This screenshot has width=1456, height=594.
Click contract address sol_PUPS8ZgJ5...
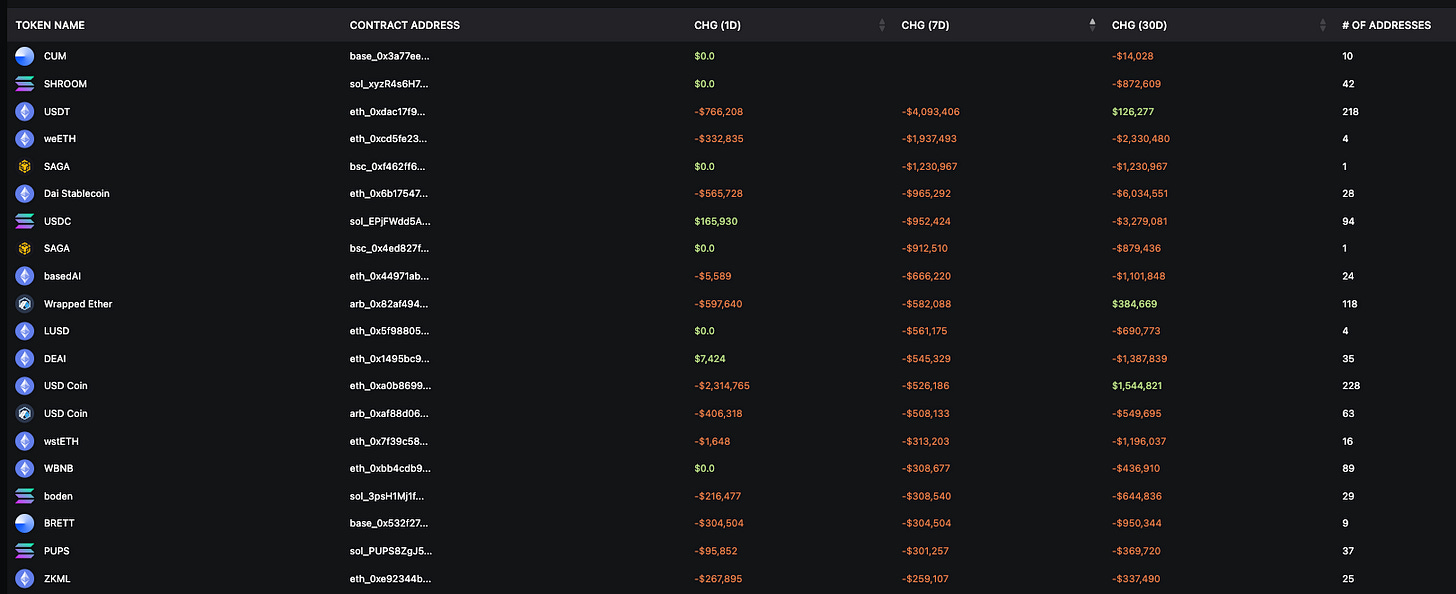[391, 551]
